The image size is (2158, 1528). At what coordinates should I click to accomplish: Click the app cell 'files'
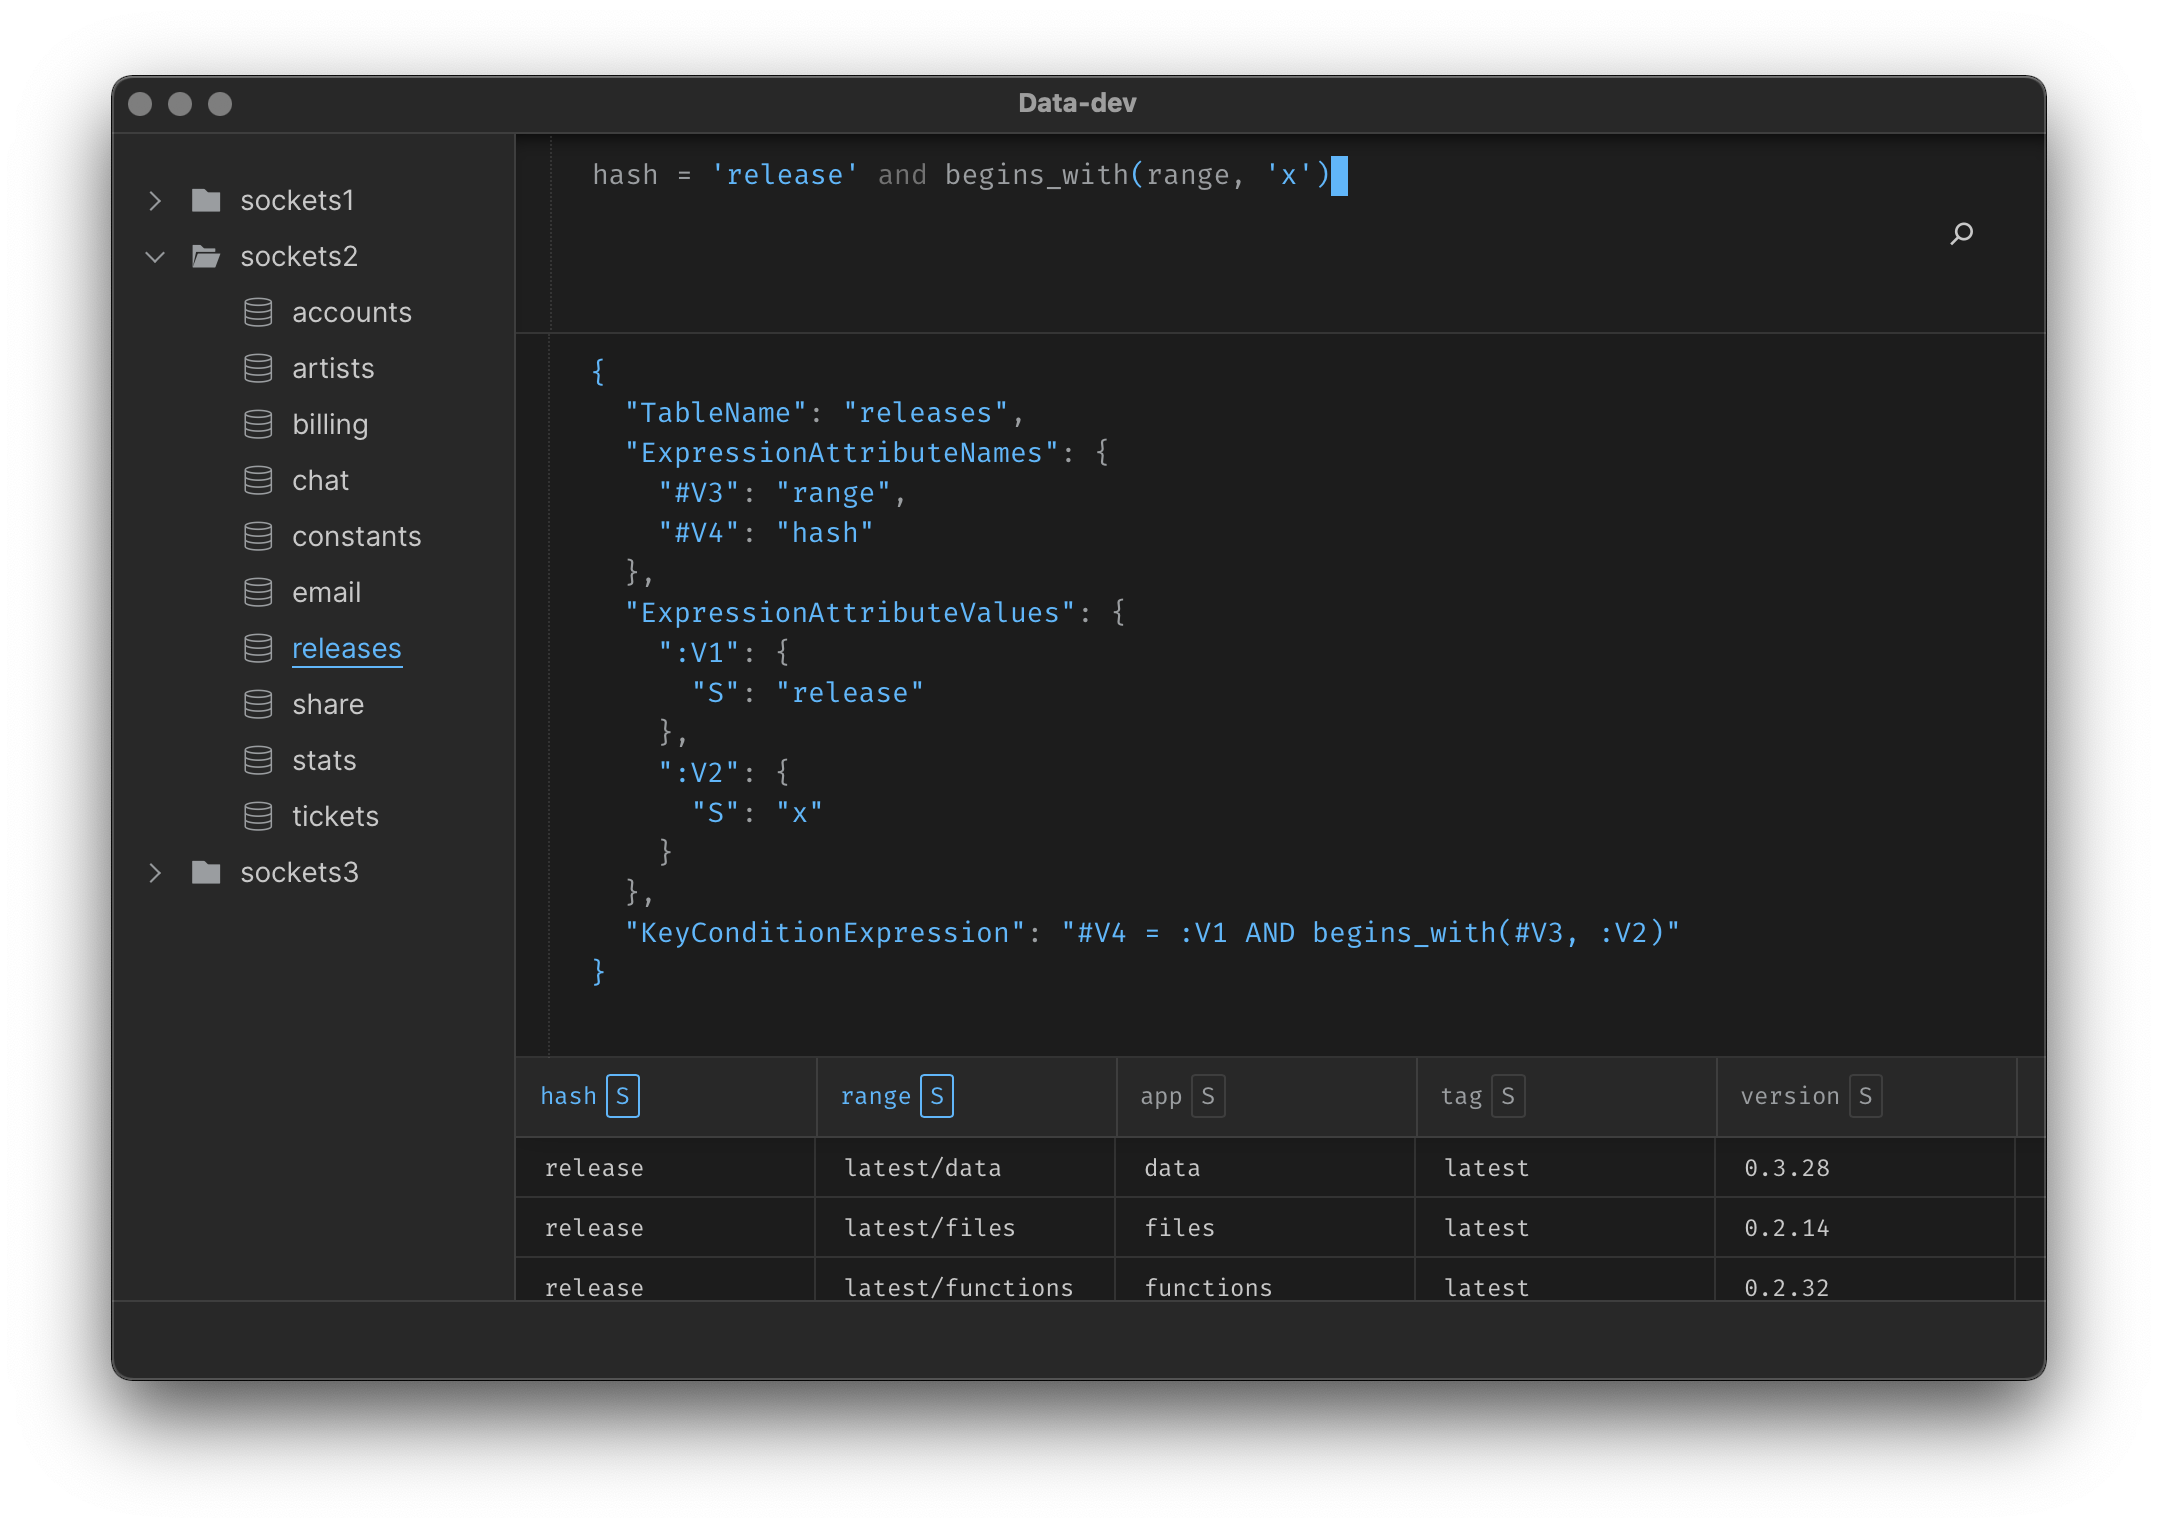tap(1265, 1228)
